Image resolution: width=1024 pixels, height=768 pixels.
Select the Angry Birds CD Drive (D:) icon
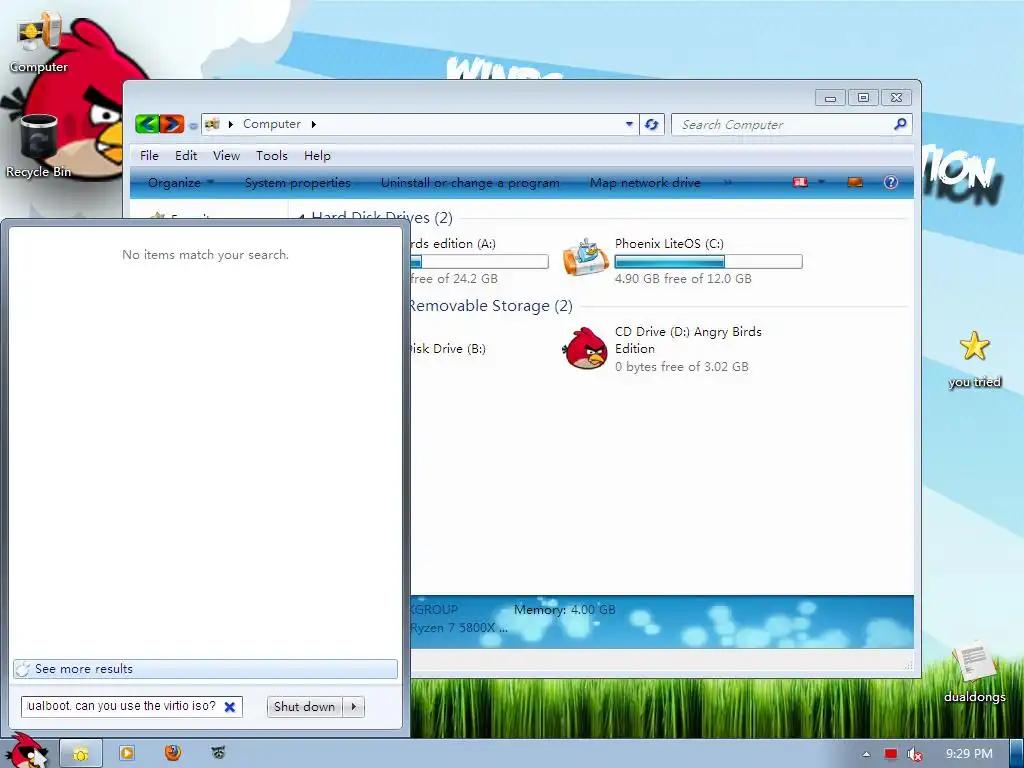586,348
